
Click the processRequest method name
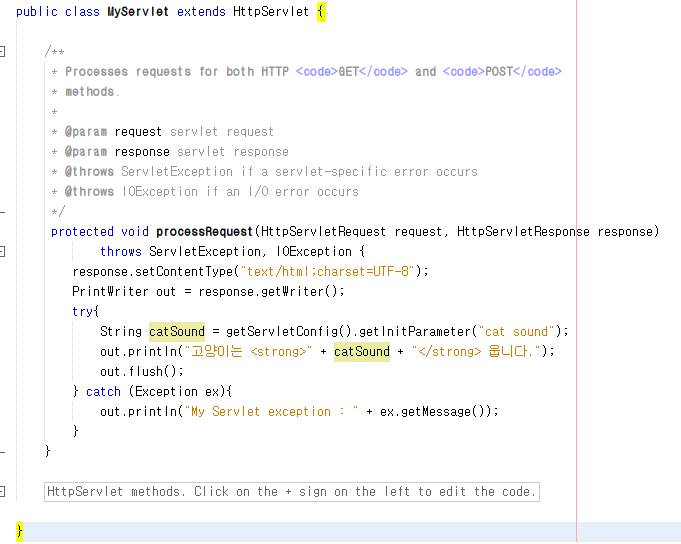204,232
